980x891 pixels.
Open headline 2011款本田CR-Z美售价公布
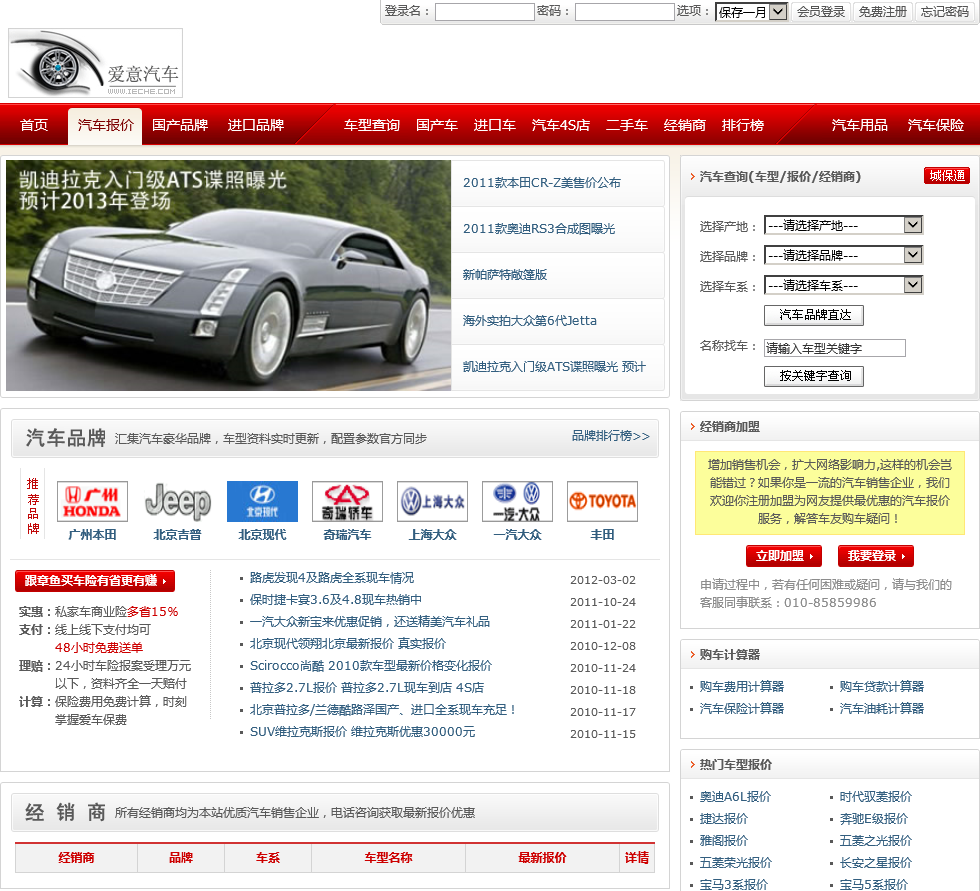541,182
